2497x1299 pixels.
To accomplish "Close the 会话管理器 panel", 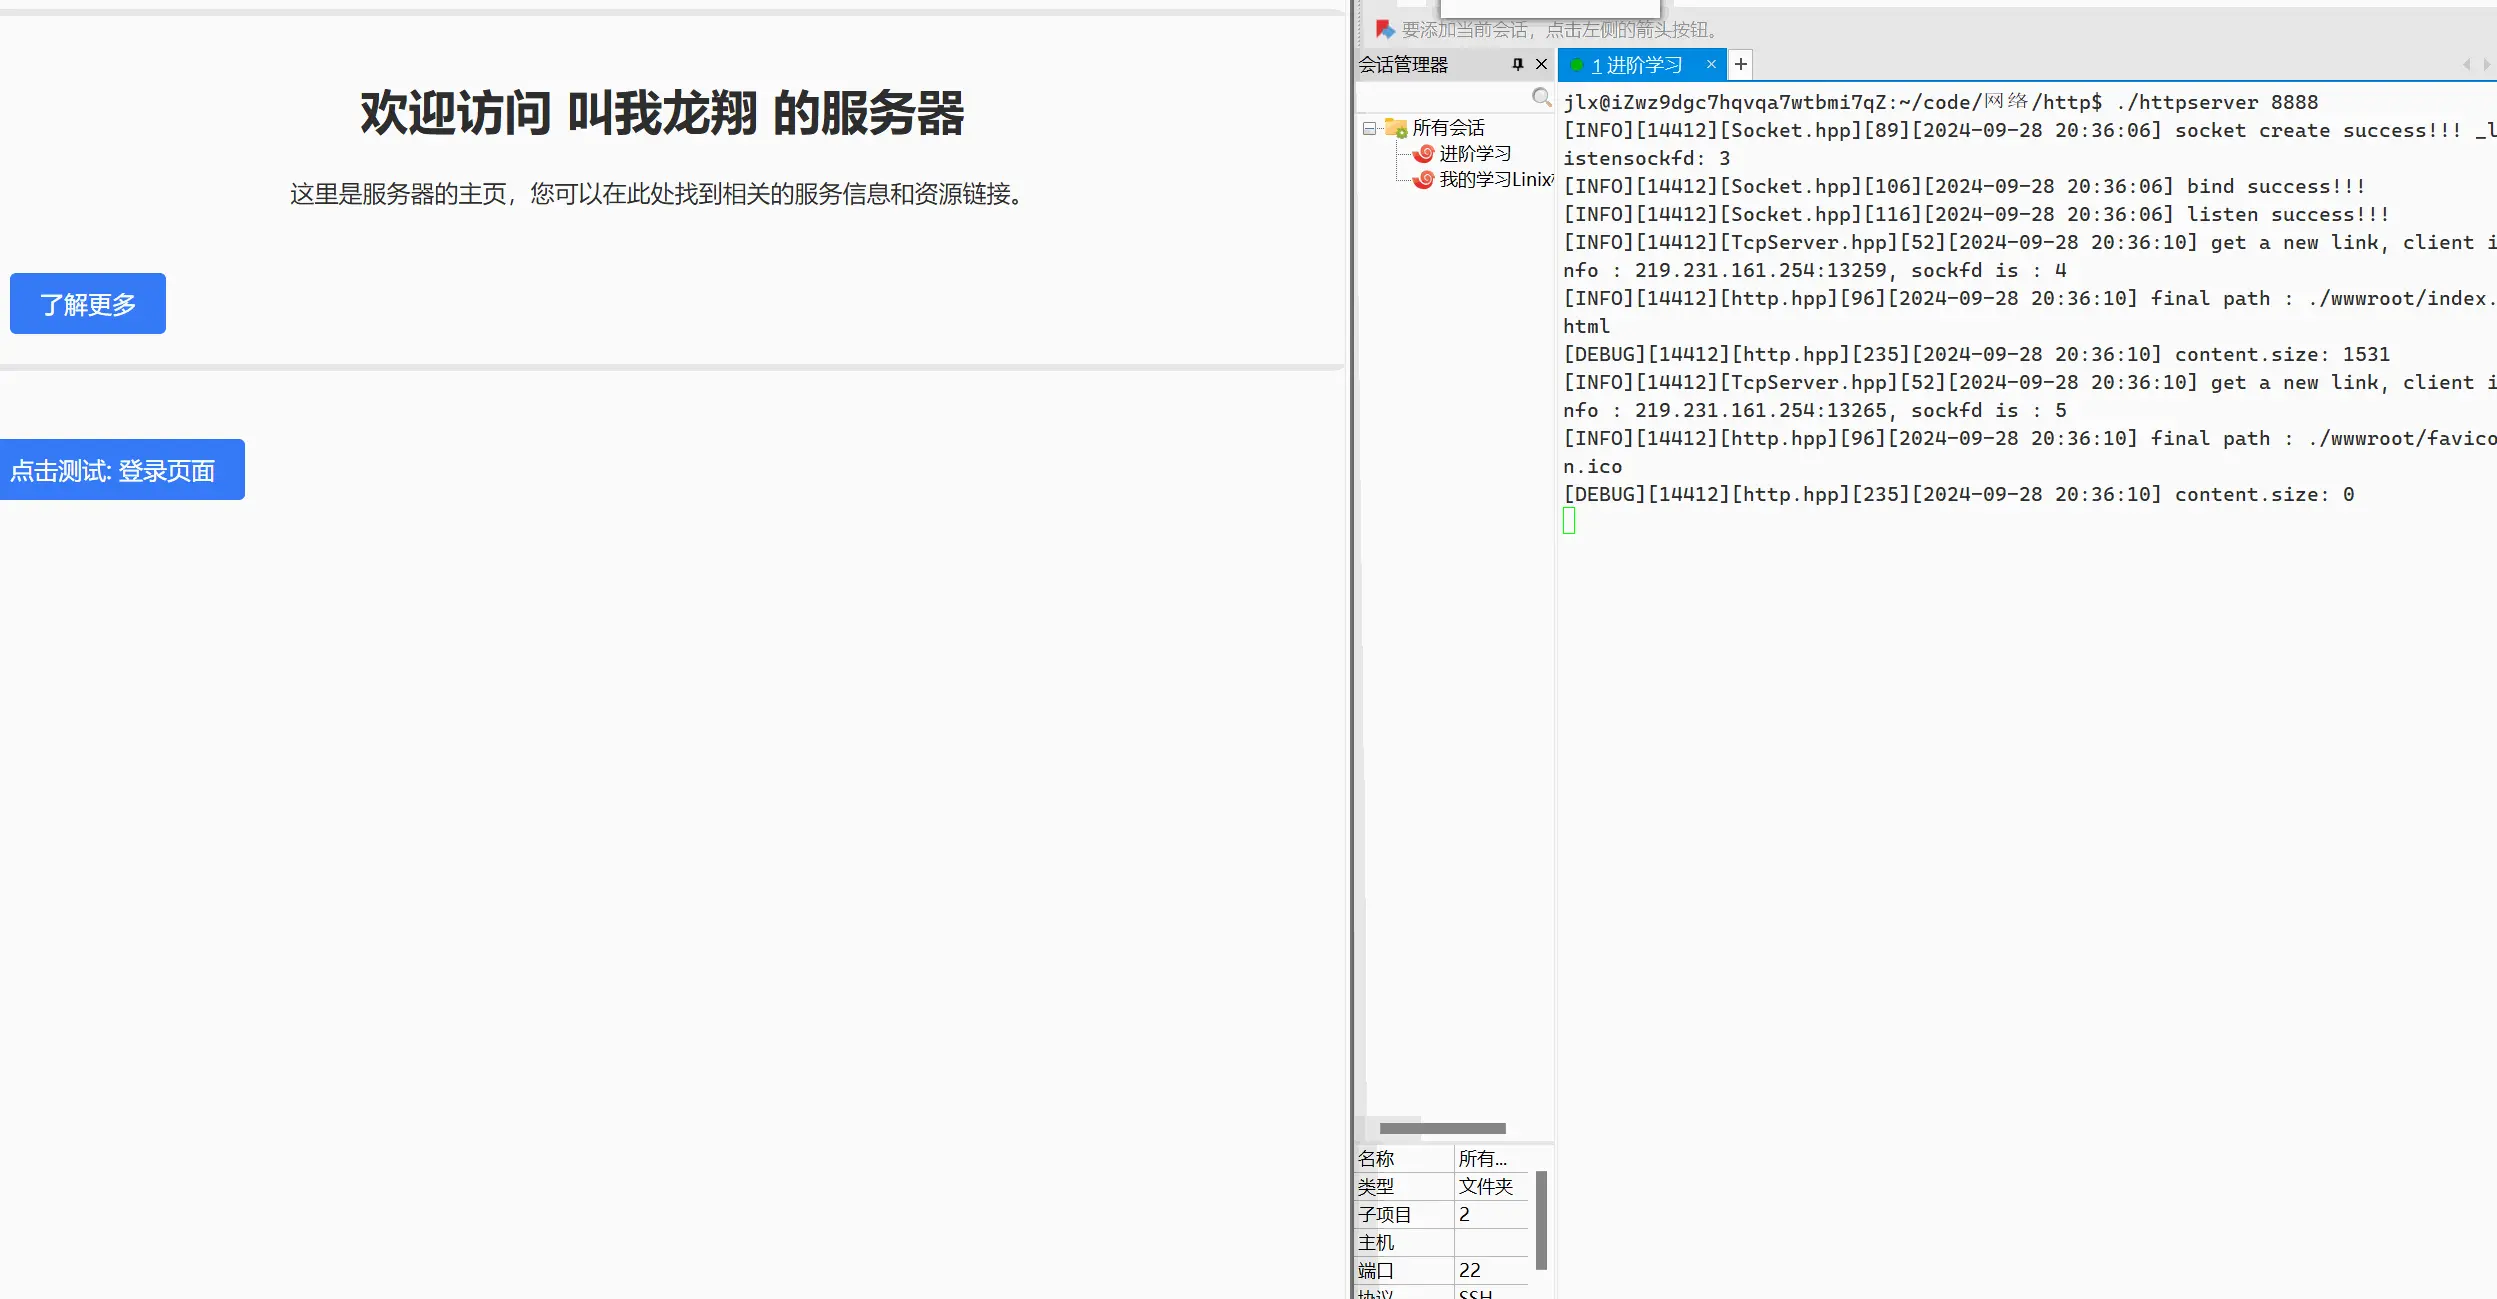I will coord(1541,65).
